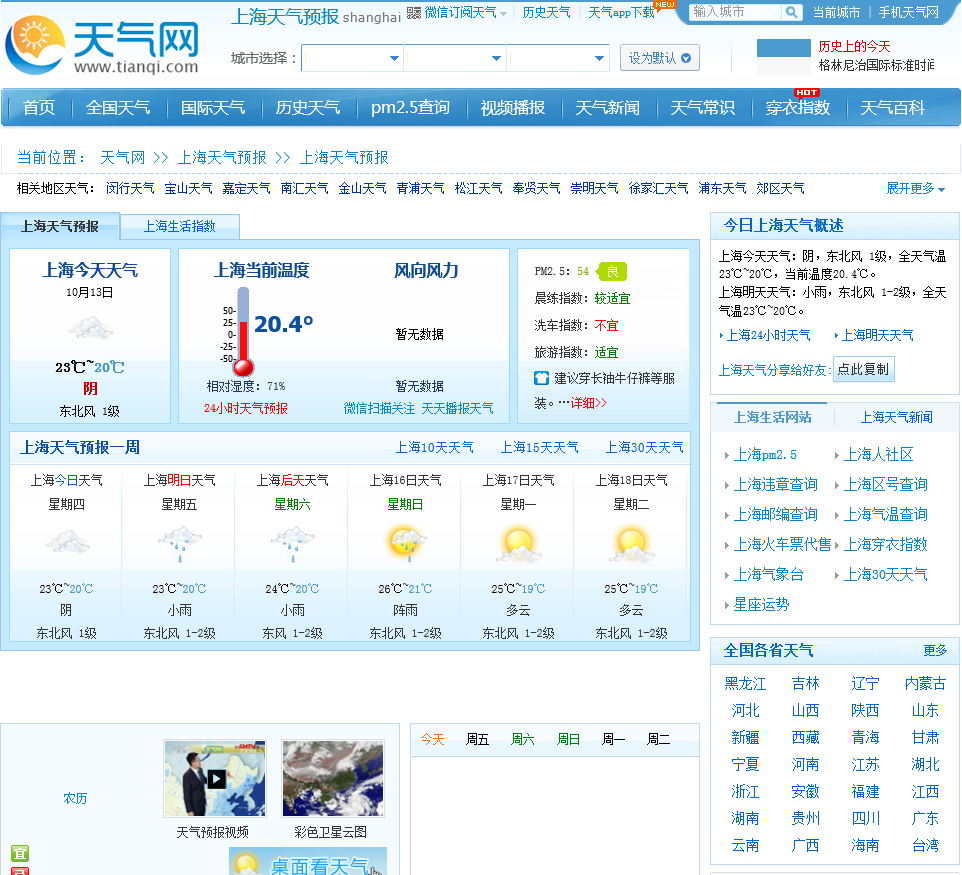Viewport: 962px width, 875px height.
Task: Click 更多 in provinces panel
Action: click(x=935, y=650)
